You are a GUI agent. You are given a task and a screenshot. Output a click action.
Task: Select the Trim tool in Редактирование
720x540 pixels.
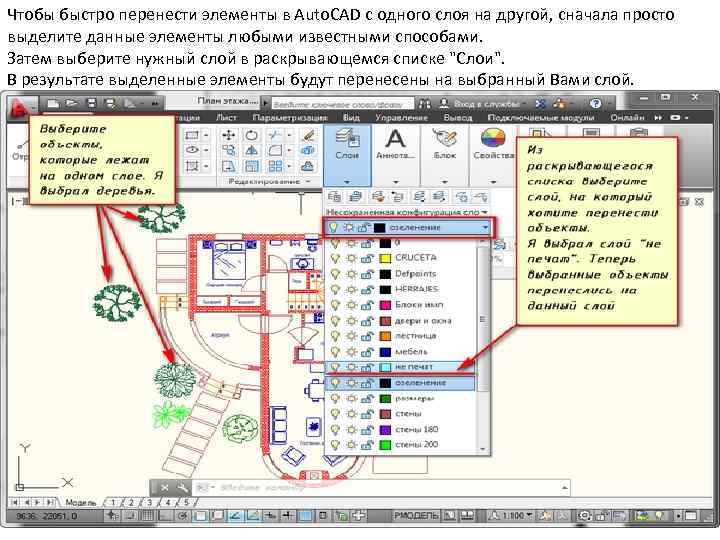(276, 135)
